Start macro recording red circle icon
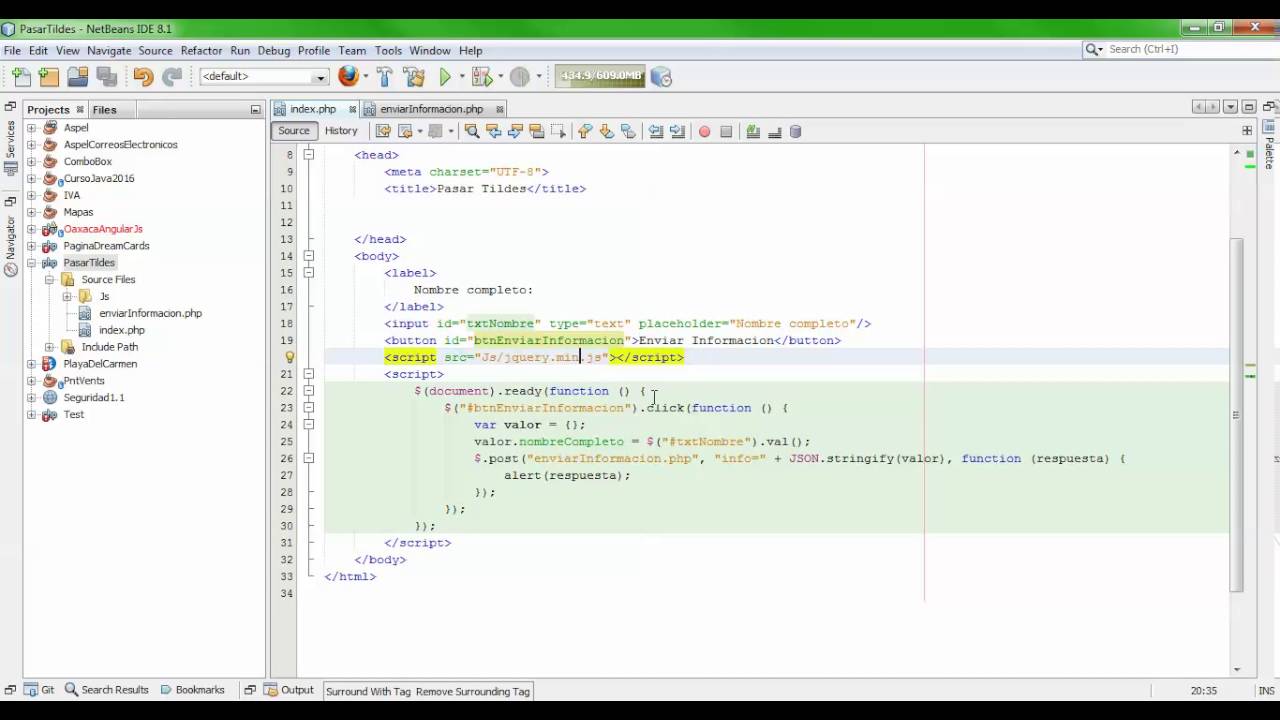Viewport: 1280px width, 720px height. (704, 131)
